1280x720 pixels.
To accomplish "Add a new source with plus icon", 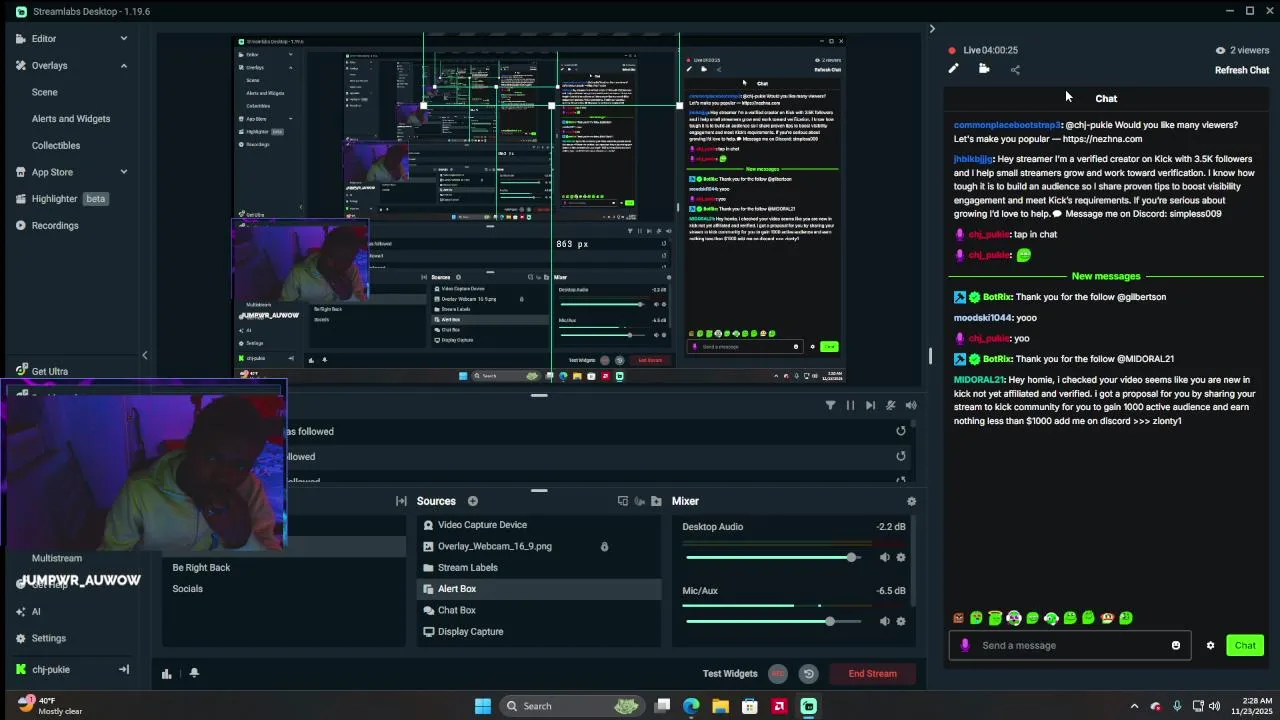I will tap(473, 501).
